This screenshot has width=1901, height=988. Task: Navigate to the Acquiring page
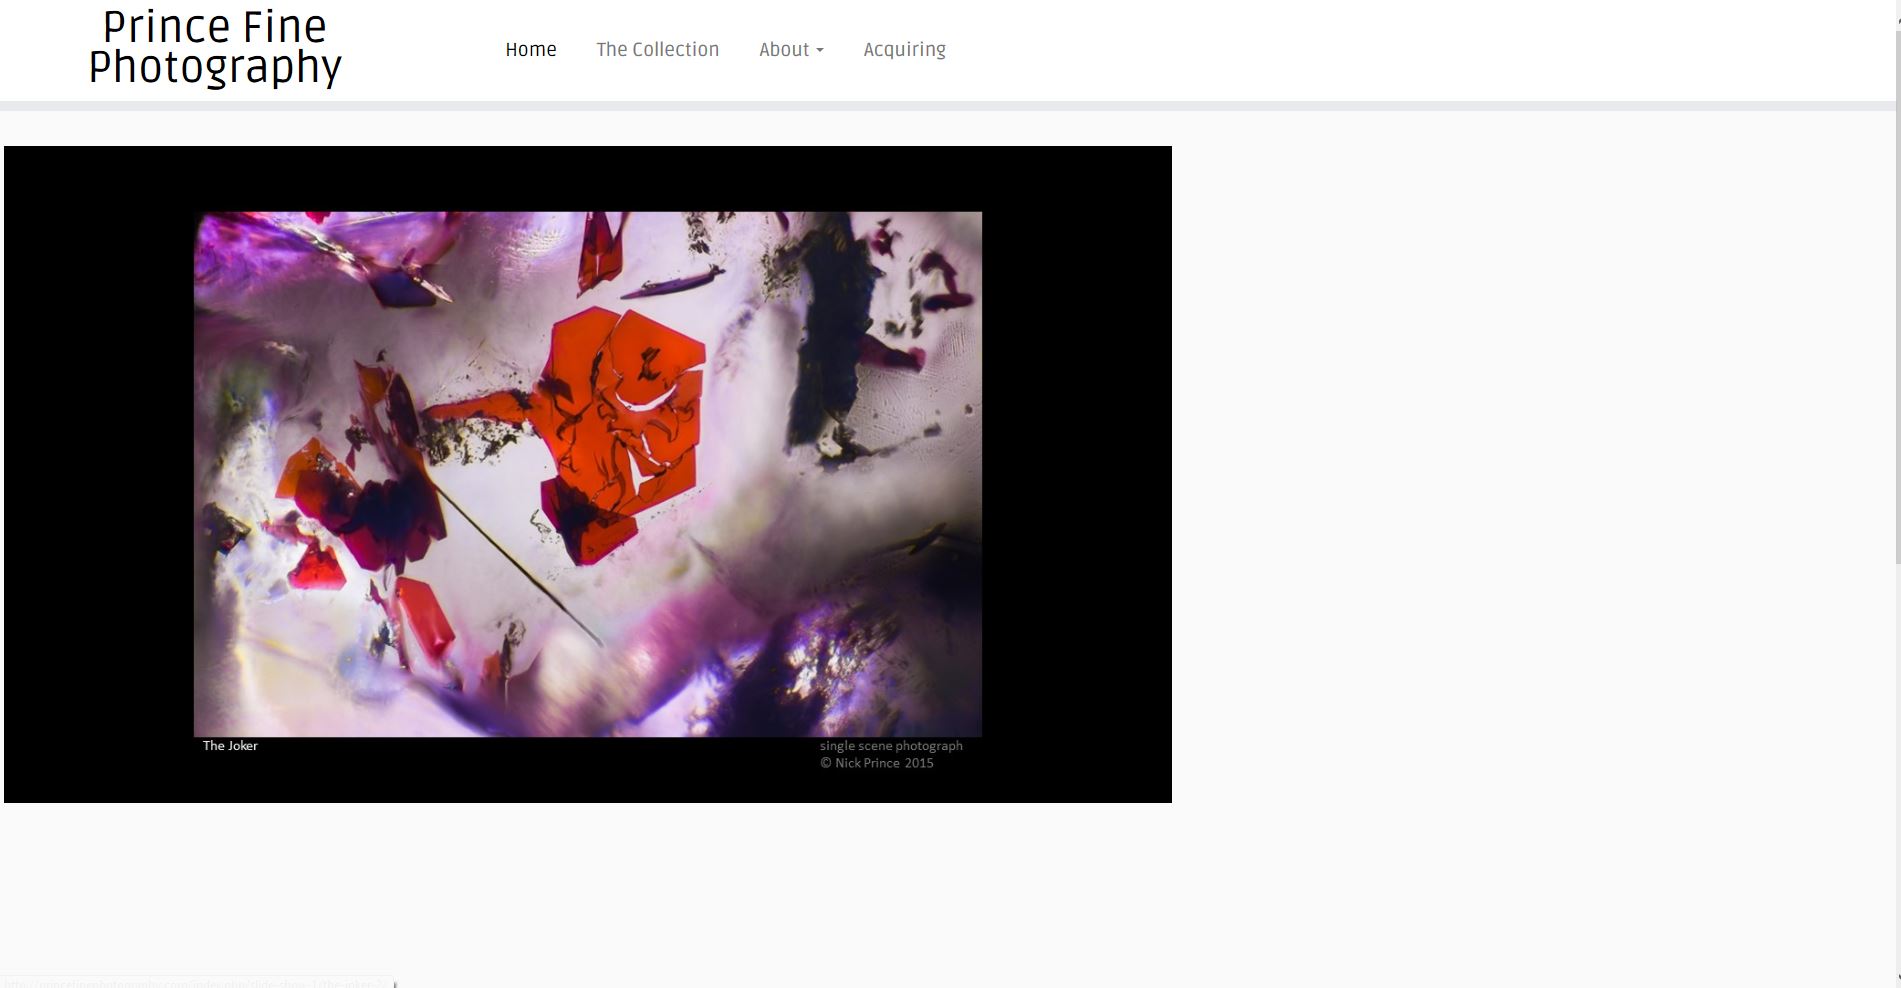click(x=904, y=49)
